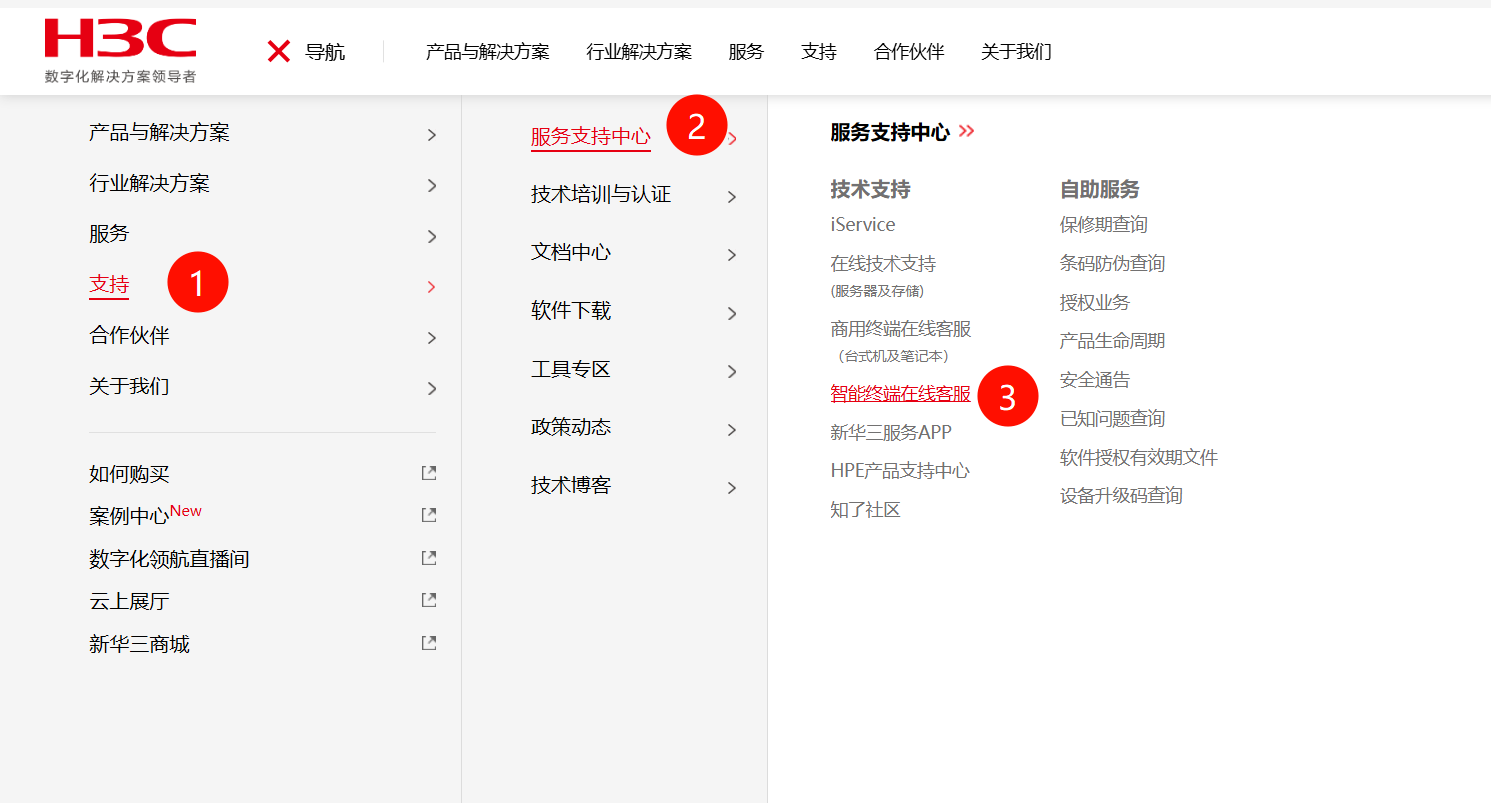This screenshot has width=1491, height=803.
Task: Open 条码防伪查询 link
Action: [x=1113, y=263]
